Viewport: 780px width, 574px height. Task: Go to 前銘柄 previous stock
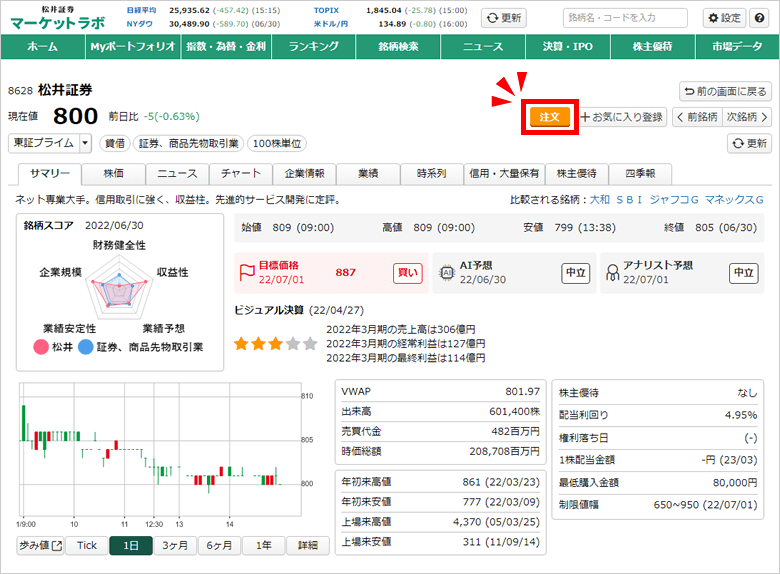click(697, 117)
